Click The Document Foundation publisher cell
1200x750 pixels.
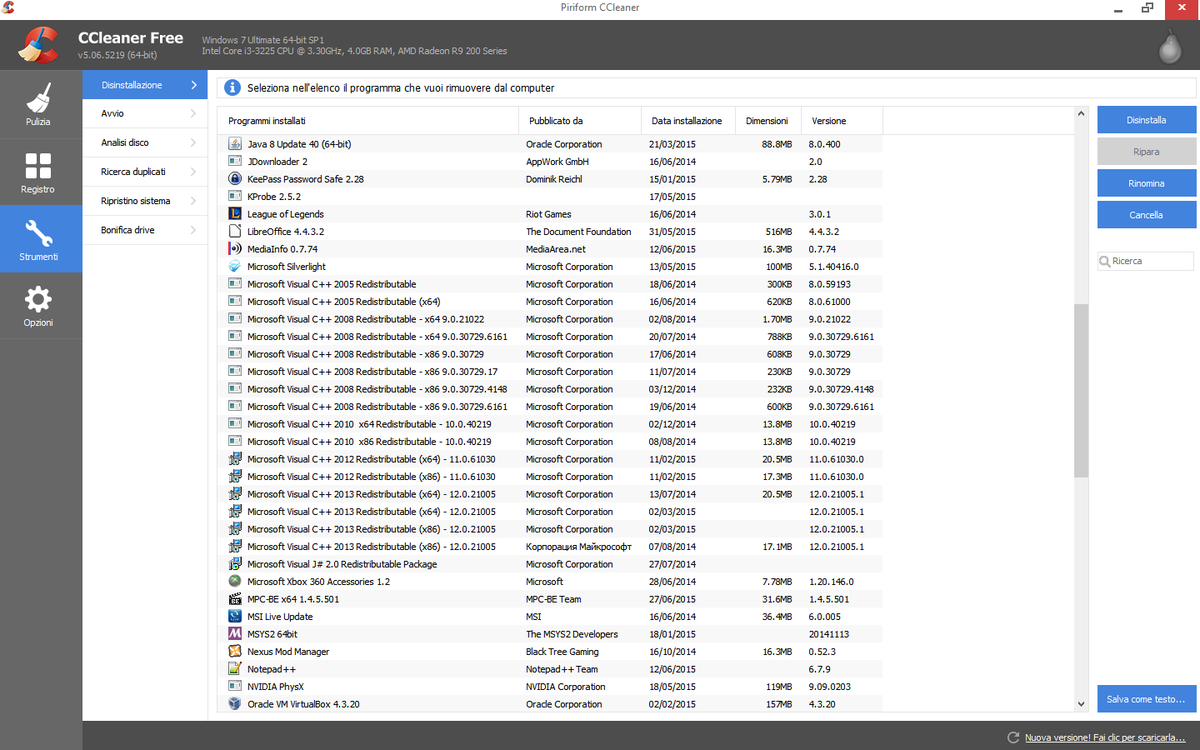coord(578,232)
